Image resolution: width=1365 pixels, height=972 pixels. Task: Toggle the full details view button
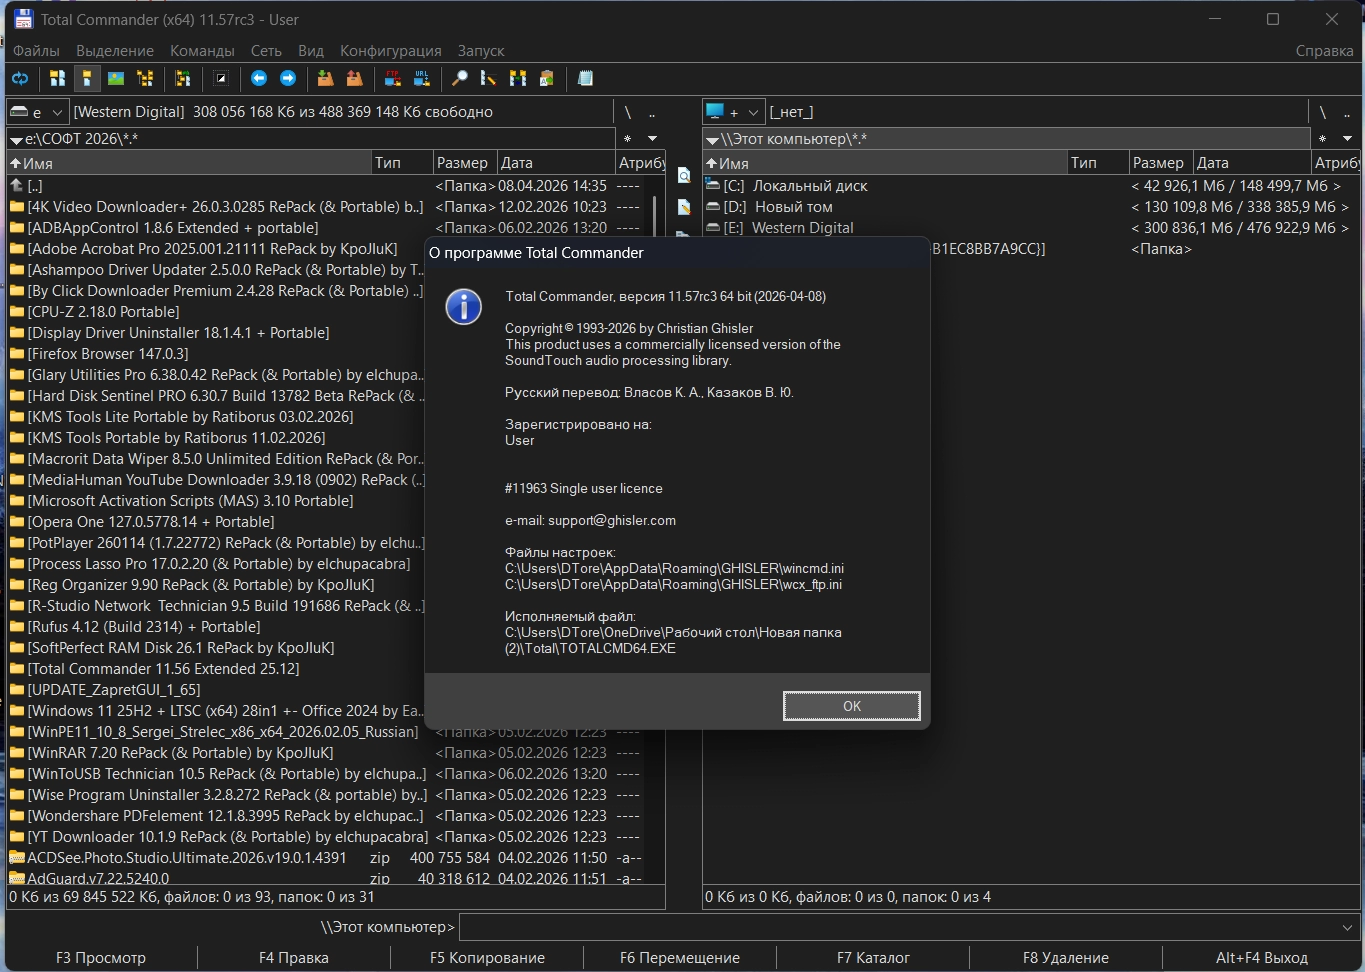[x=87, y=78]
